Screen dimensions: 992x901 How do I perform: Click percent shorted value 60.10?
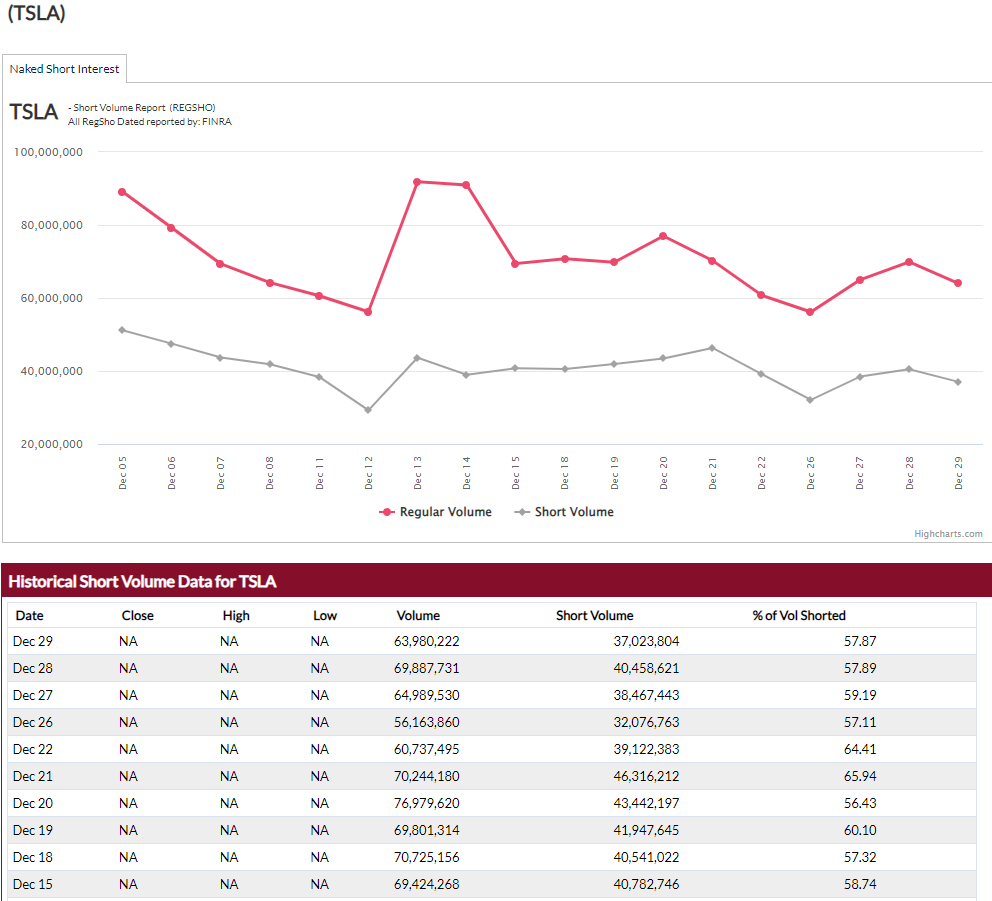click(860, 830)
